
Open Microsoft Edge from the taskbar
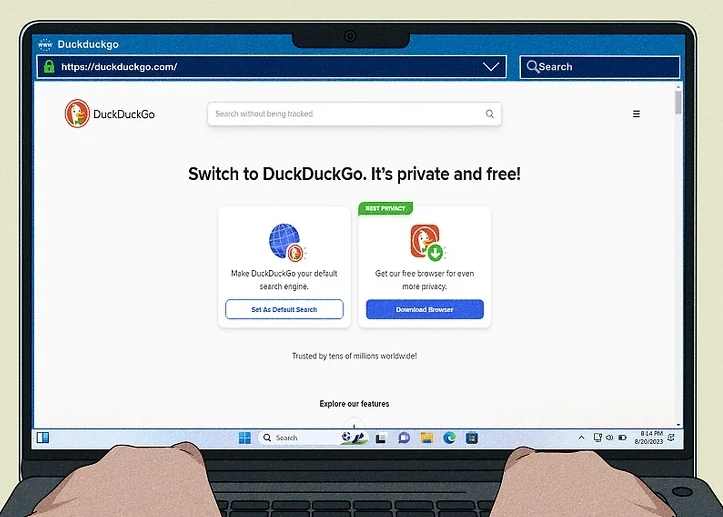pyautogui.click(x=450, y=438)
